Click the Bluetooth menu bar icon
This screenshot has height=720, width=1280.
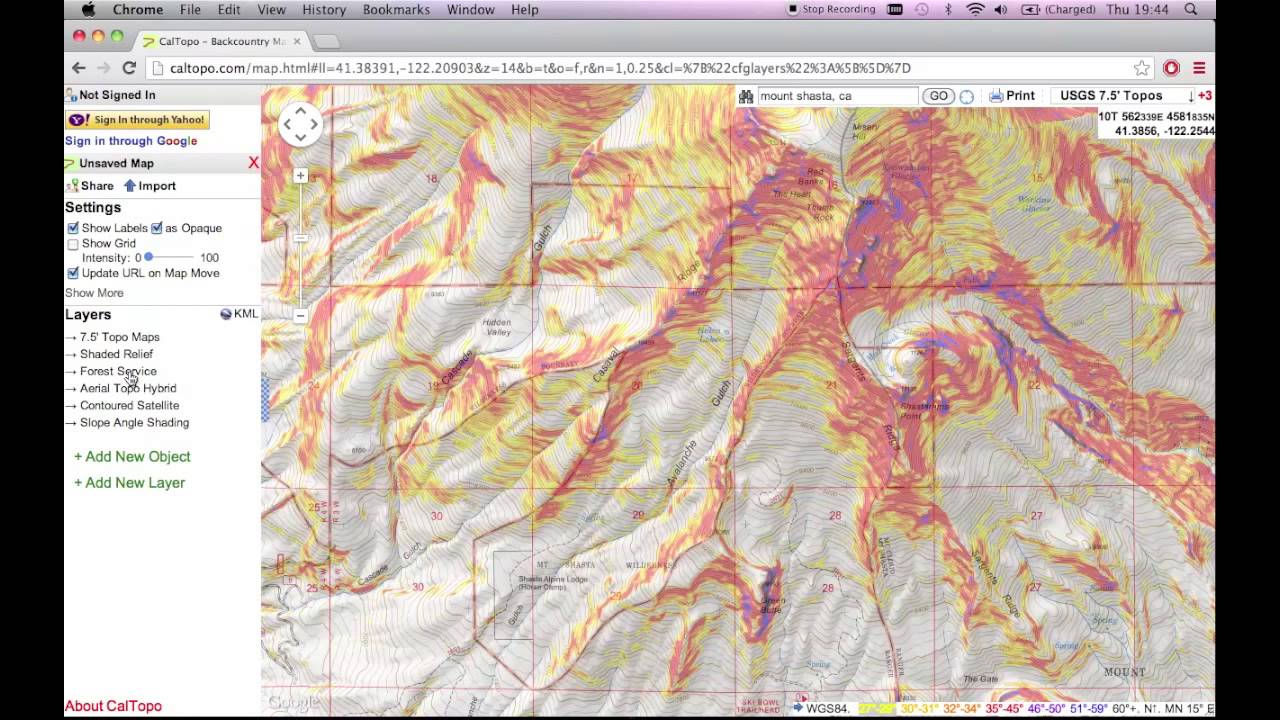tap(948, 9)
